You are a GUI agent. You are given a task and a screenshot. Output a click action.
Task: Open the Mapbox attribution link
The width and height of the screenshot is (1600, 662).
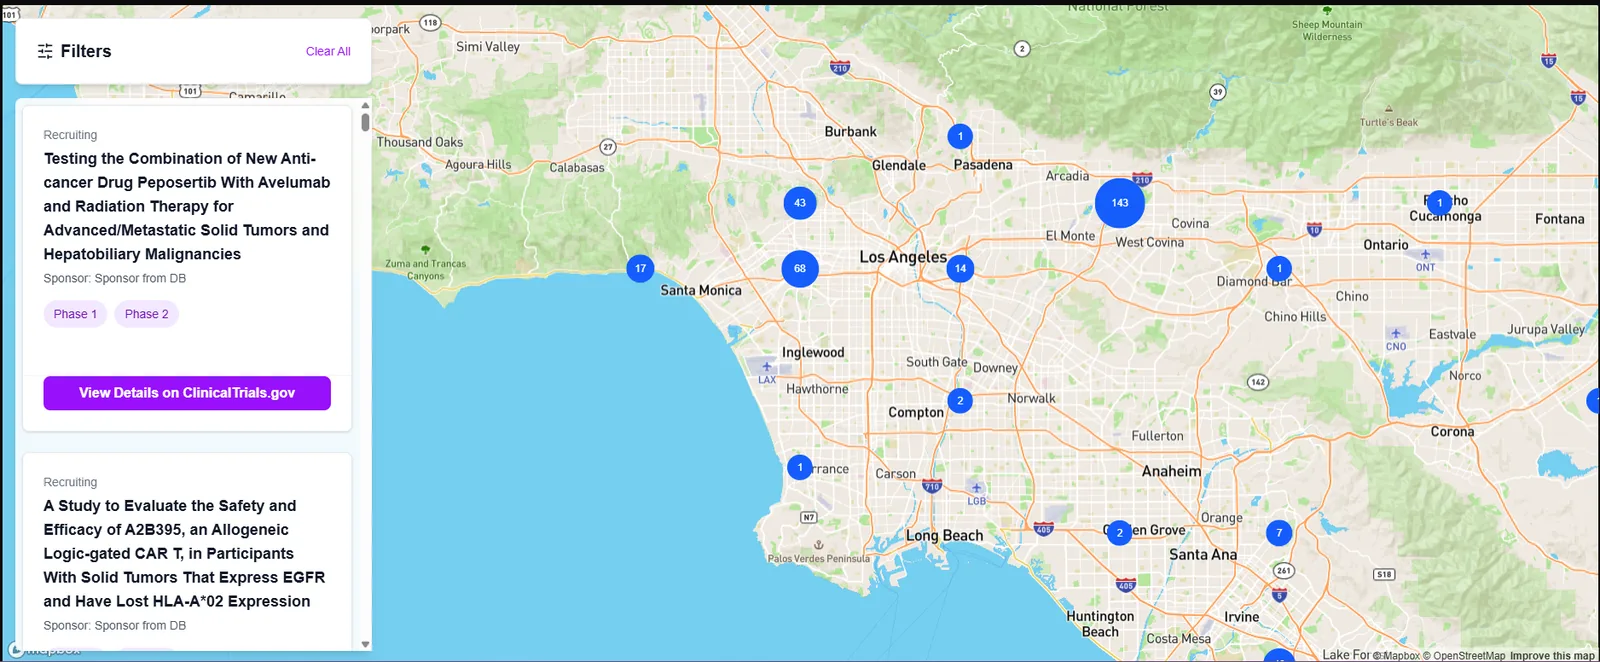coord(1396,656)
